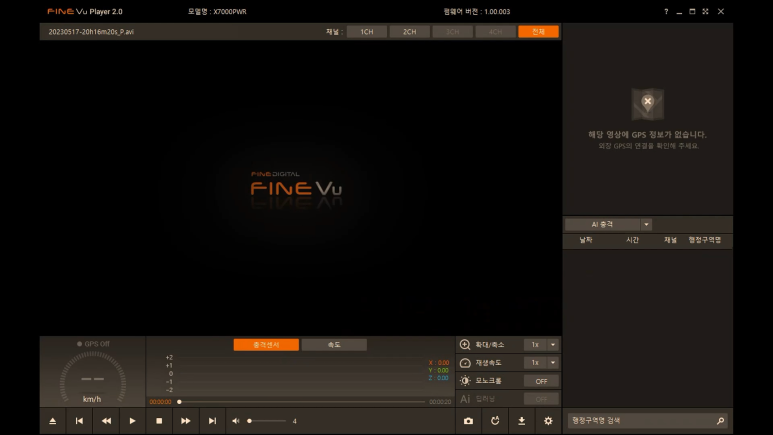Image resolution: width=773 pixels, height=435 pixels.
Task: Switch to the speed (속도) tab
Action: [334, 344]
